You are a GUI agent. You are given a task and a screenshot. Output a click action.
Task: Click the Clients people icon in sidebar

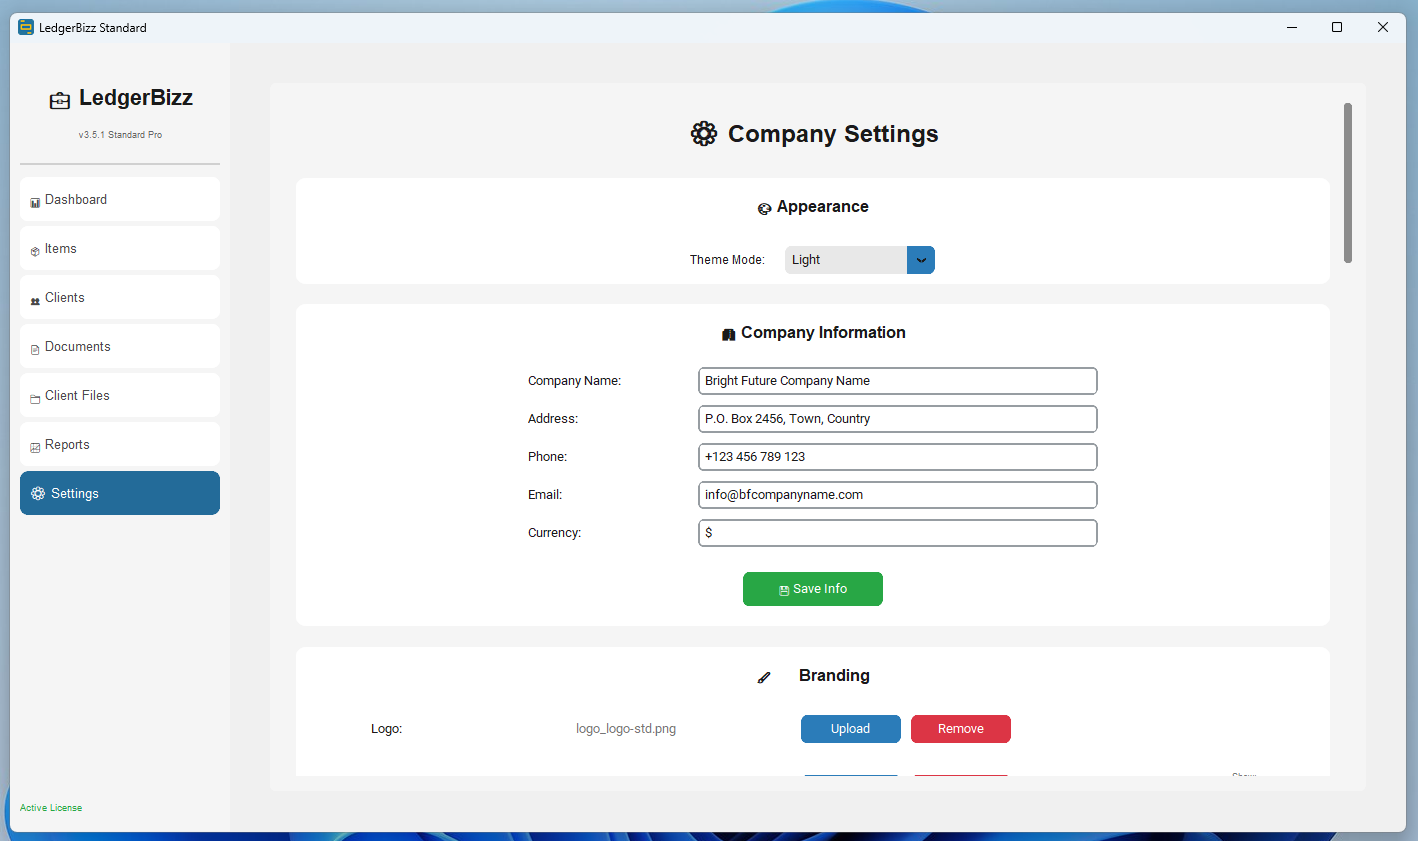point(35,300)
